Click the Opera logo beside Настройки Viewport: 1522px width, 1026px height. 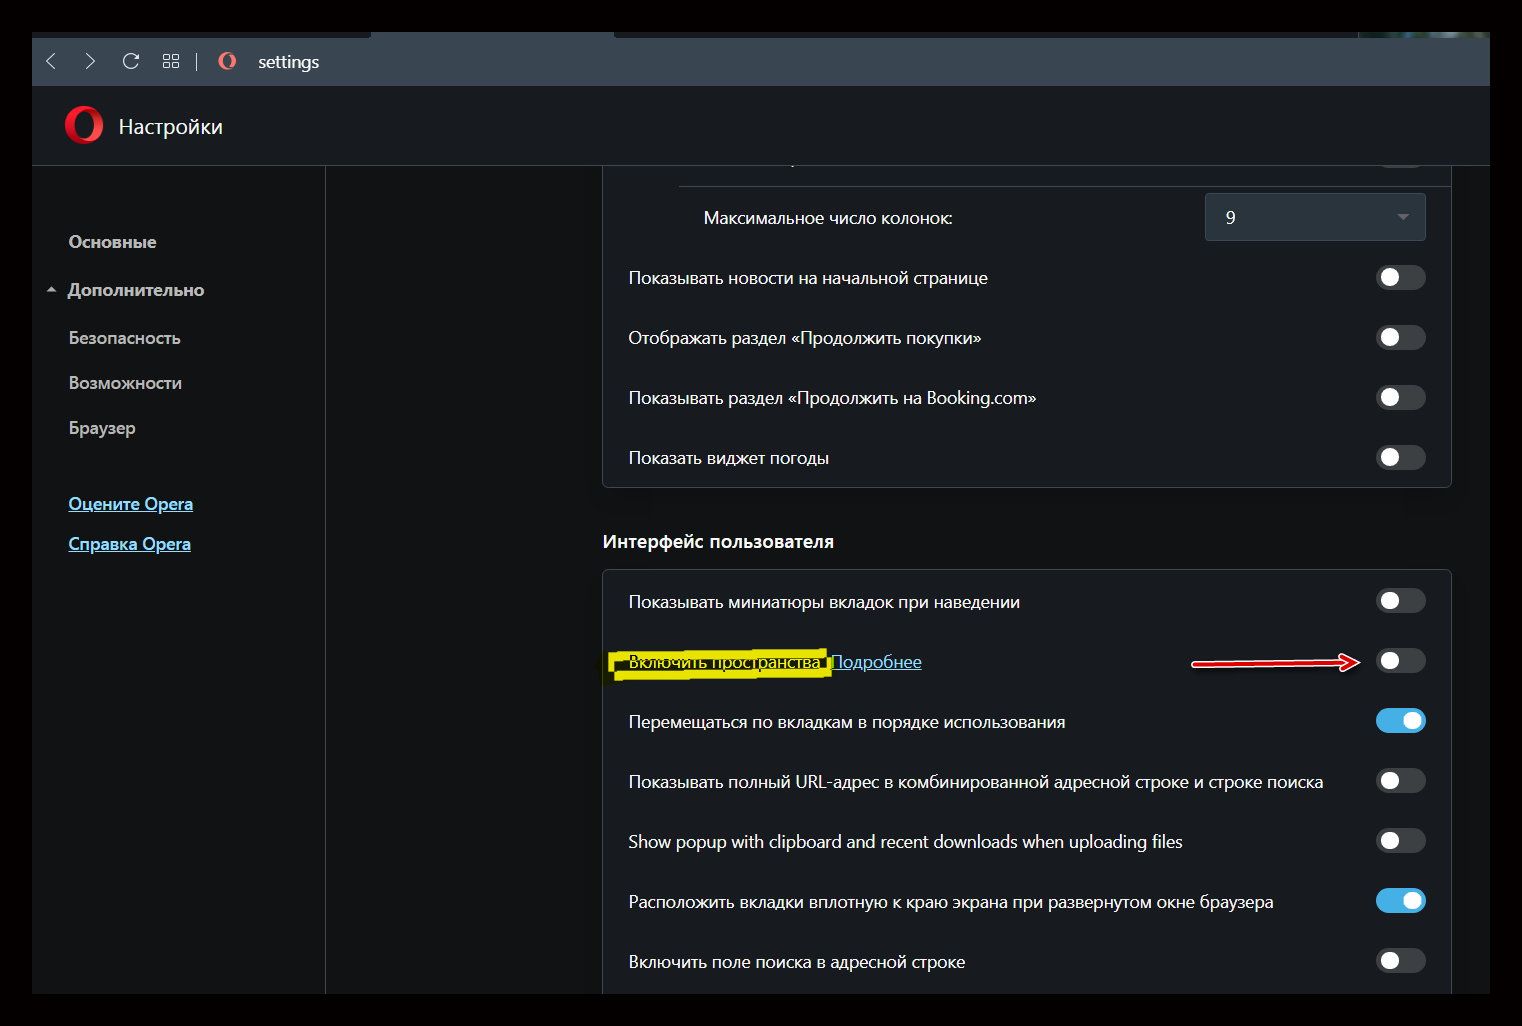(x=84, y=125)
